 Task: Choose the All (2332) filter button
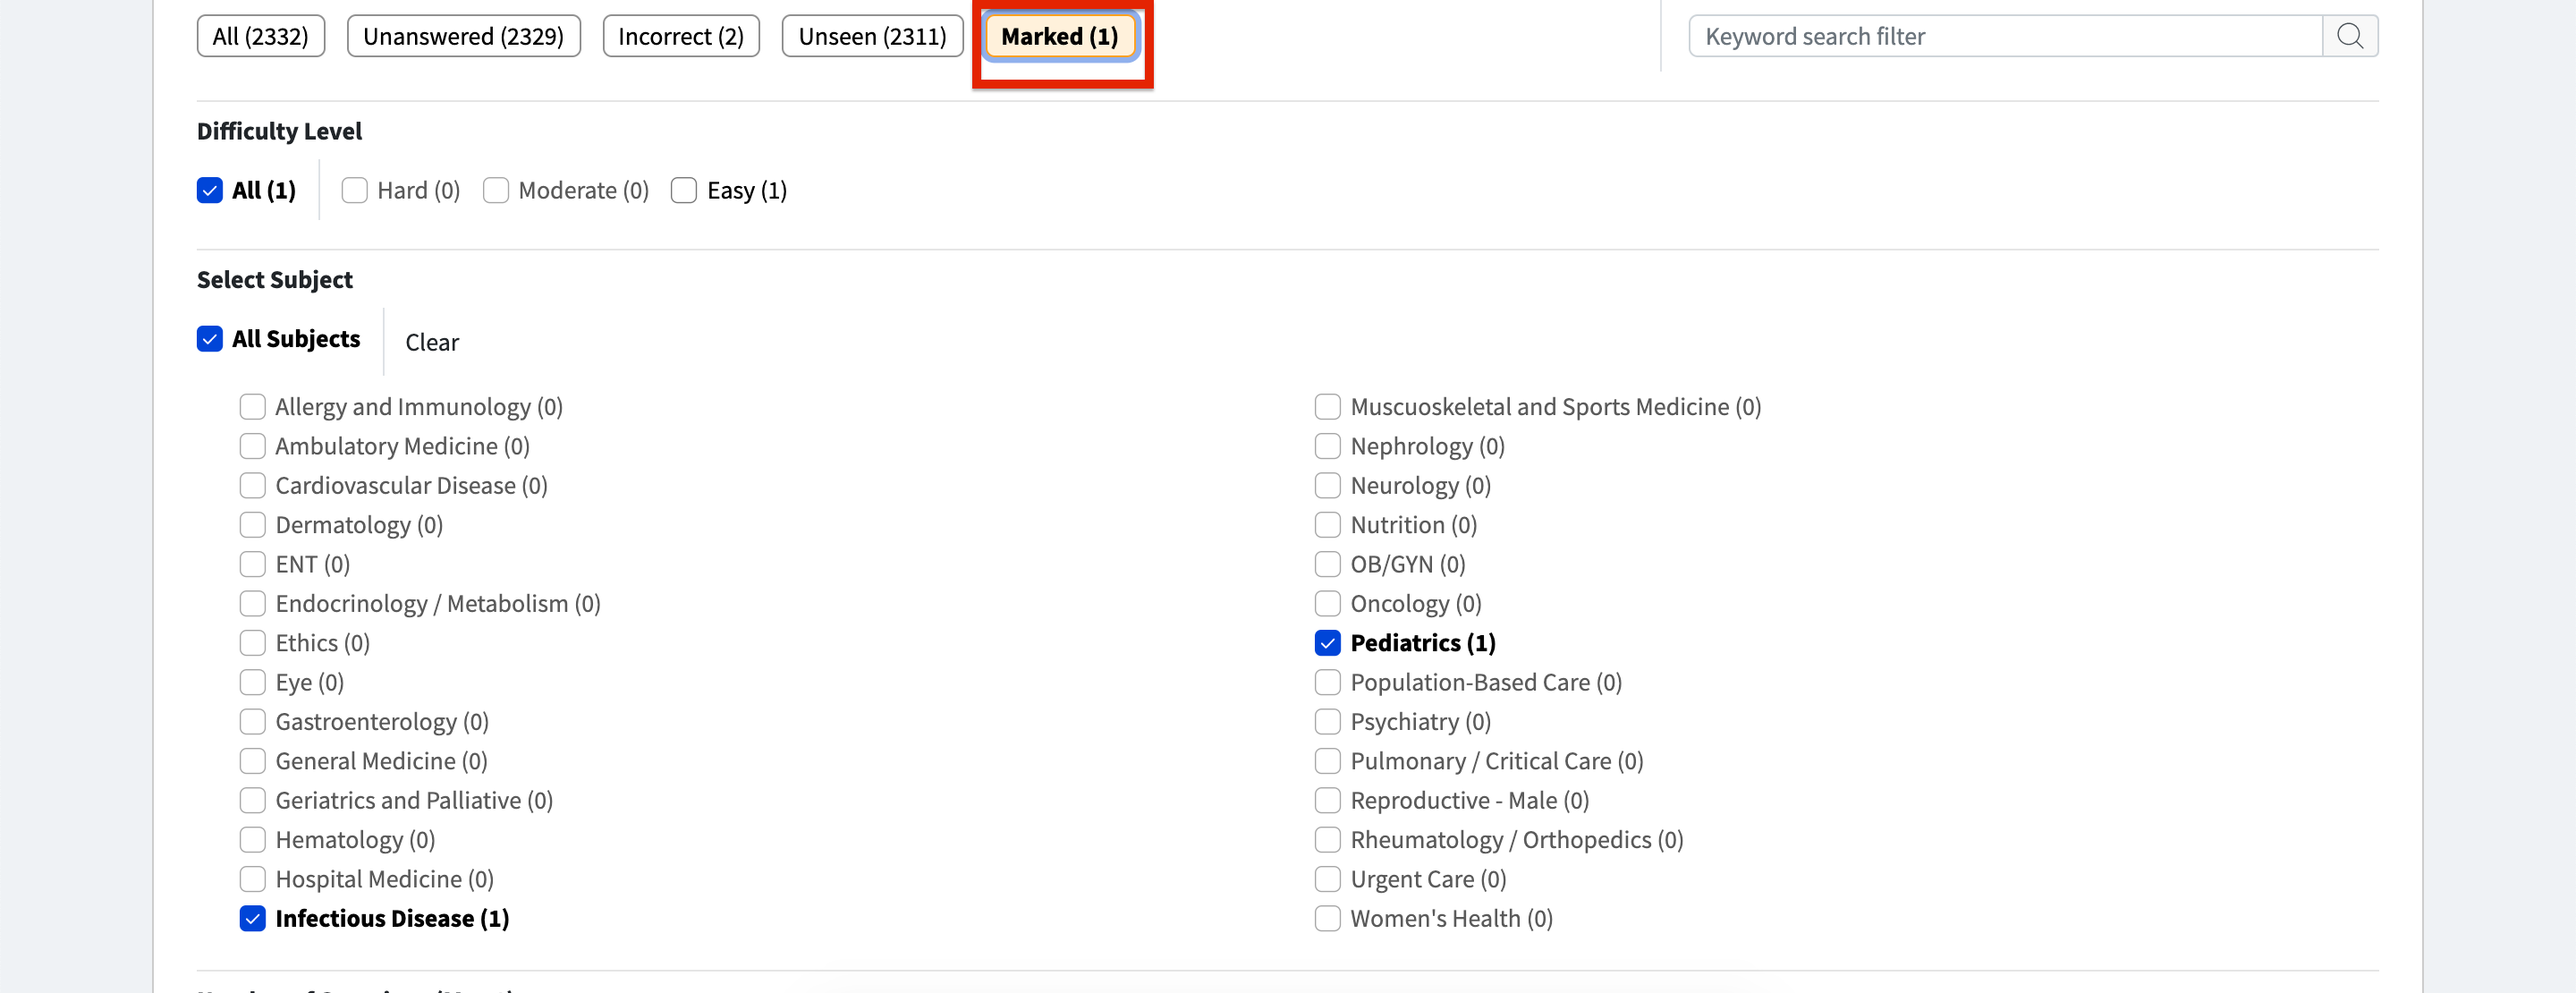pos(260,36)
